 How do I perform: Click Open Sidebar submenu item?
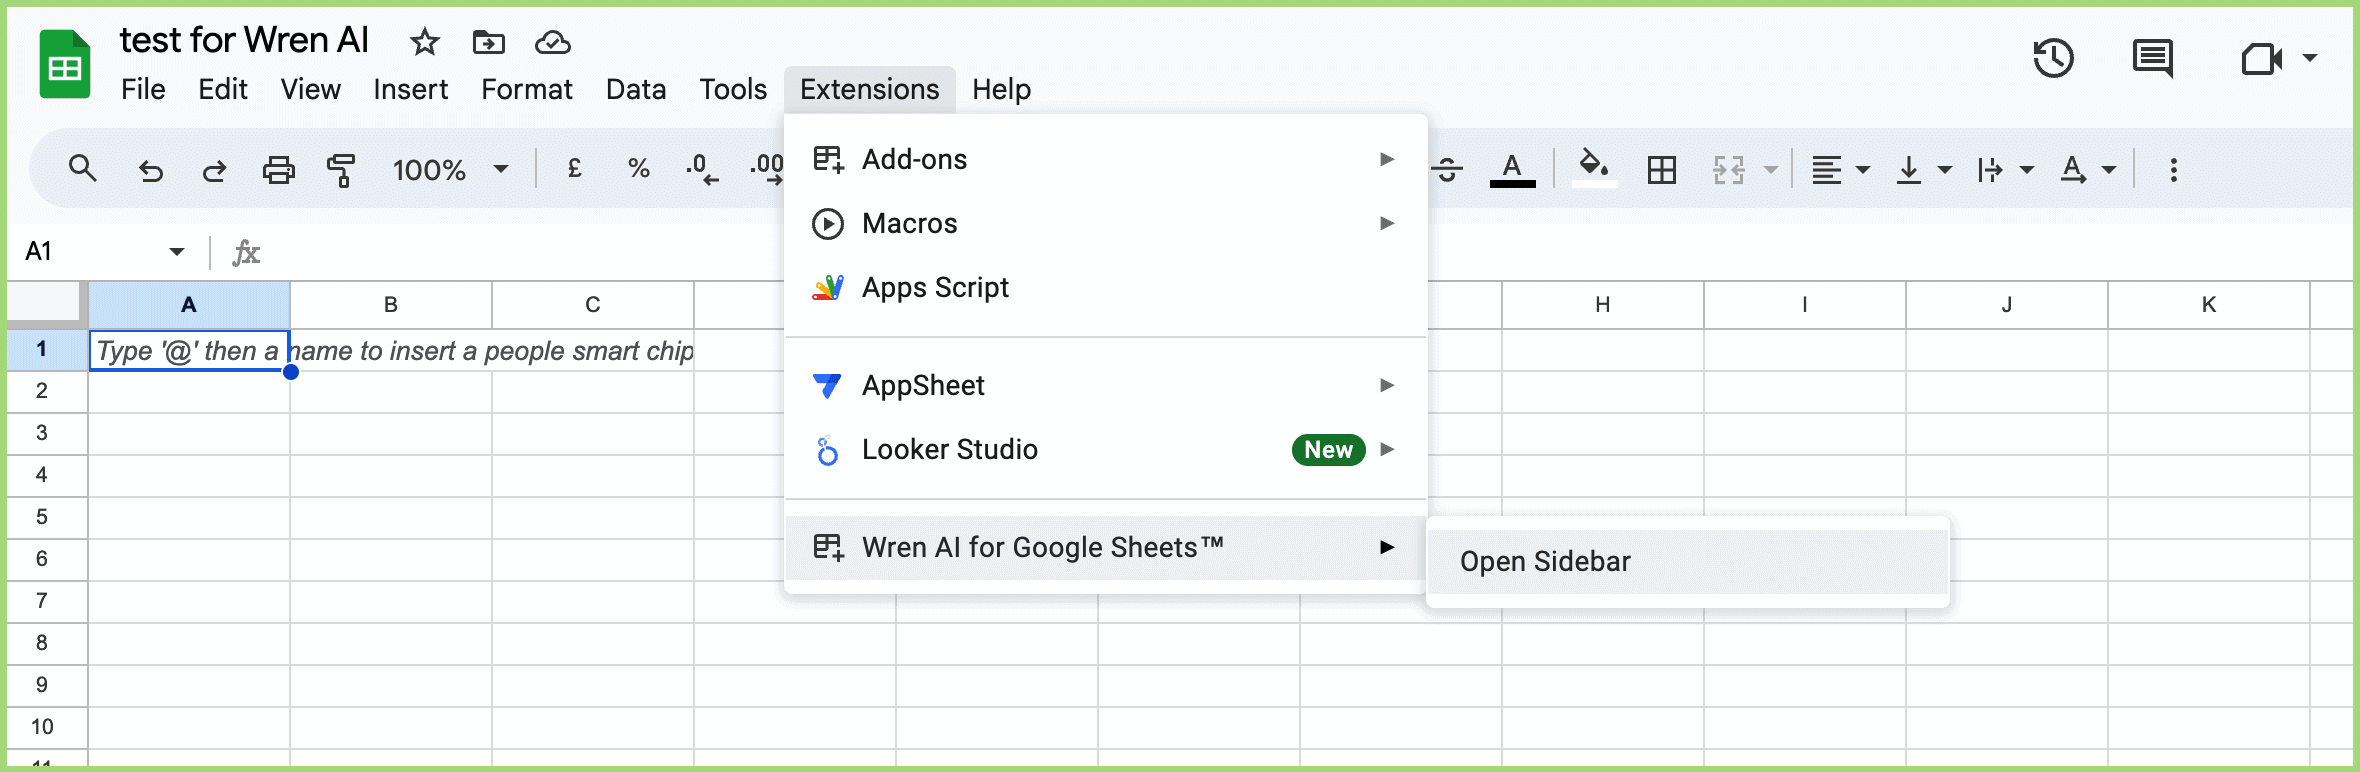click(x=1688, y=562)
